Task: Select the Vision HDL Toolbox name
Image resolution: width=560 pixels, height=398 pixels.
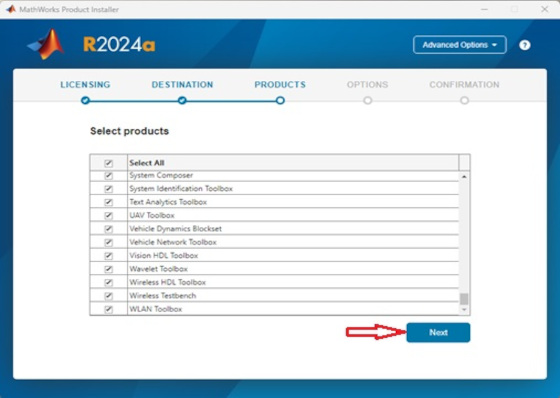Action: pyautogui.click(x=164, y=256)
